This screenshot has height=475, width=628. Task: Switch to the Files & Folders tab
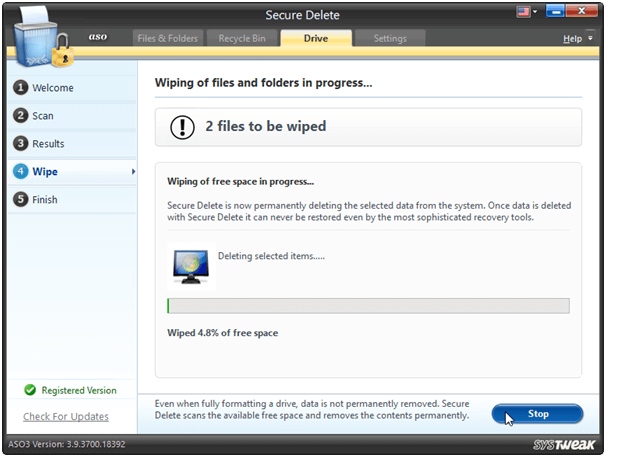point(167,38)
